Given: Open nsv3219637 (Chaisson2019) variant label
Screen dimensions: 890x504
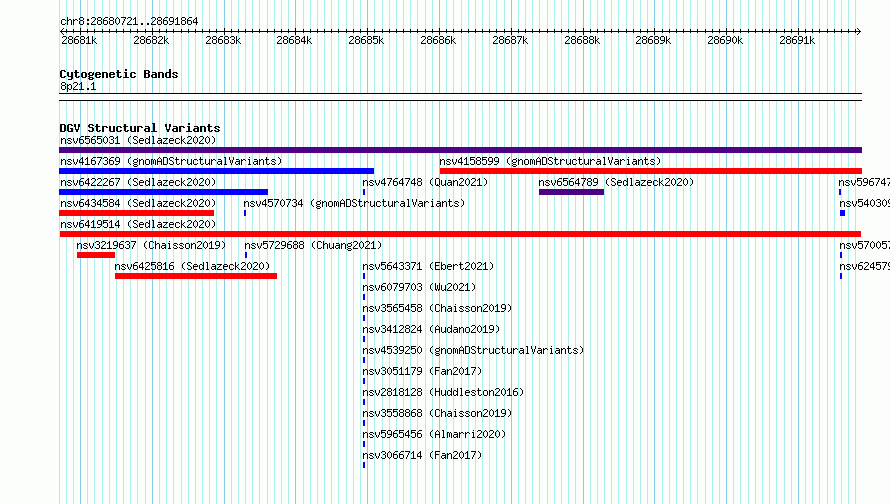Looking at the screenshot, I should pyautogui.click(x=151, y=245).
